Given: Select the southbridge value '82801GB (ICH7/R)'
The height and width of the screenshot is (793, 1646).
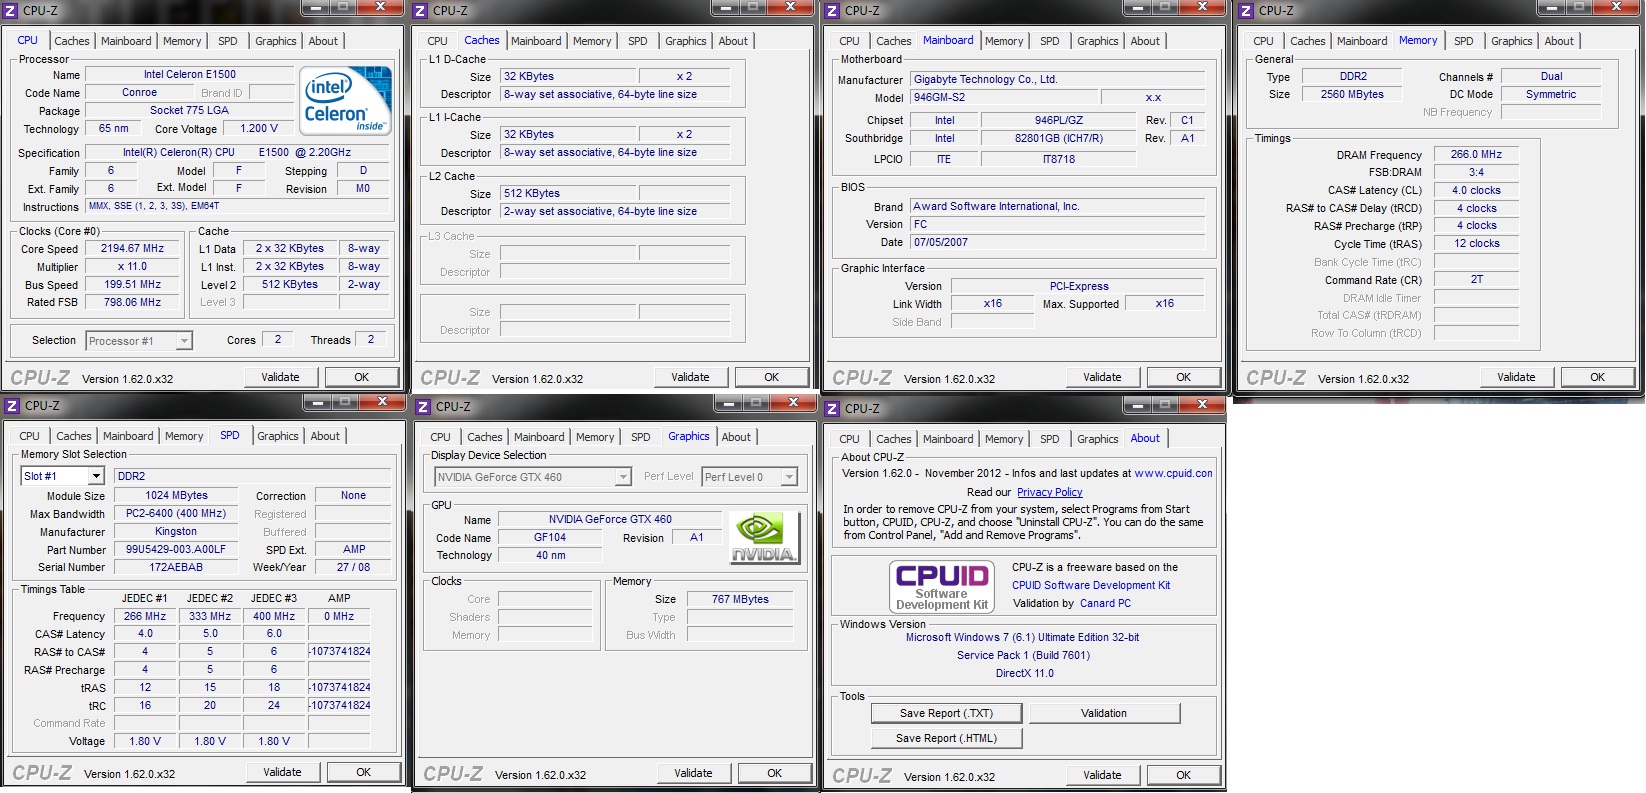Looking at the screenshot, I should (1059, 139).
